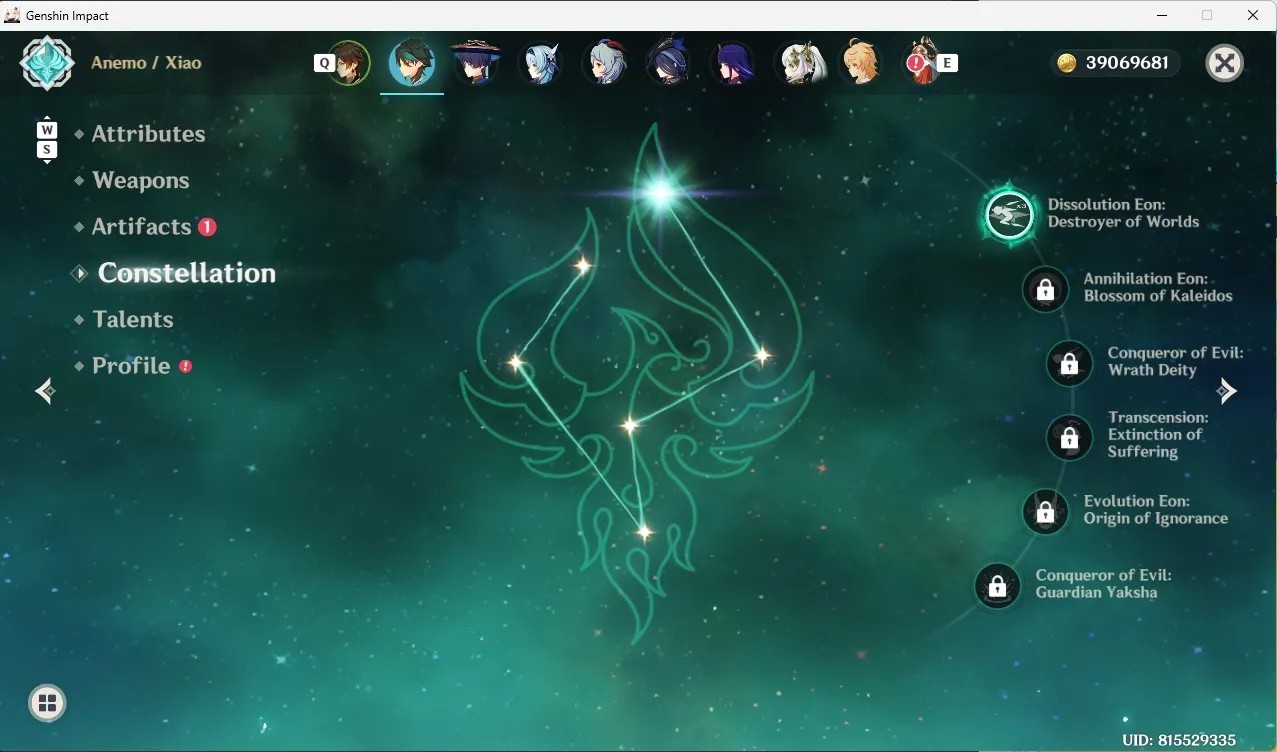Image resolution: width=1277 pixels, height=752 pixels.
Task: Click the locked Conqueror of Evil: Guardian Yaksha node
Action: [997, 586]
